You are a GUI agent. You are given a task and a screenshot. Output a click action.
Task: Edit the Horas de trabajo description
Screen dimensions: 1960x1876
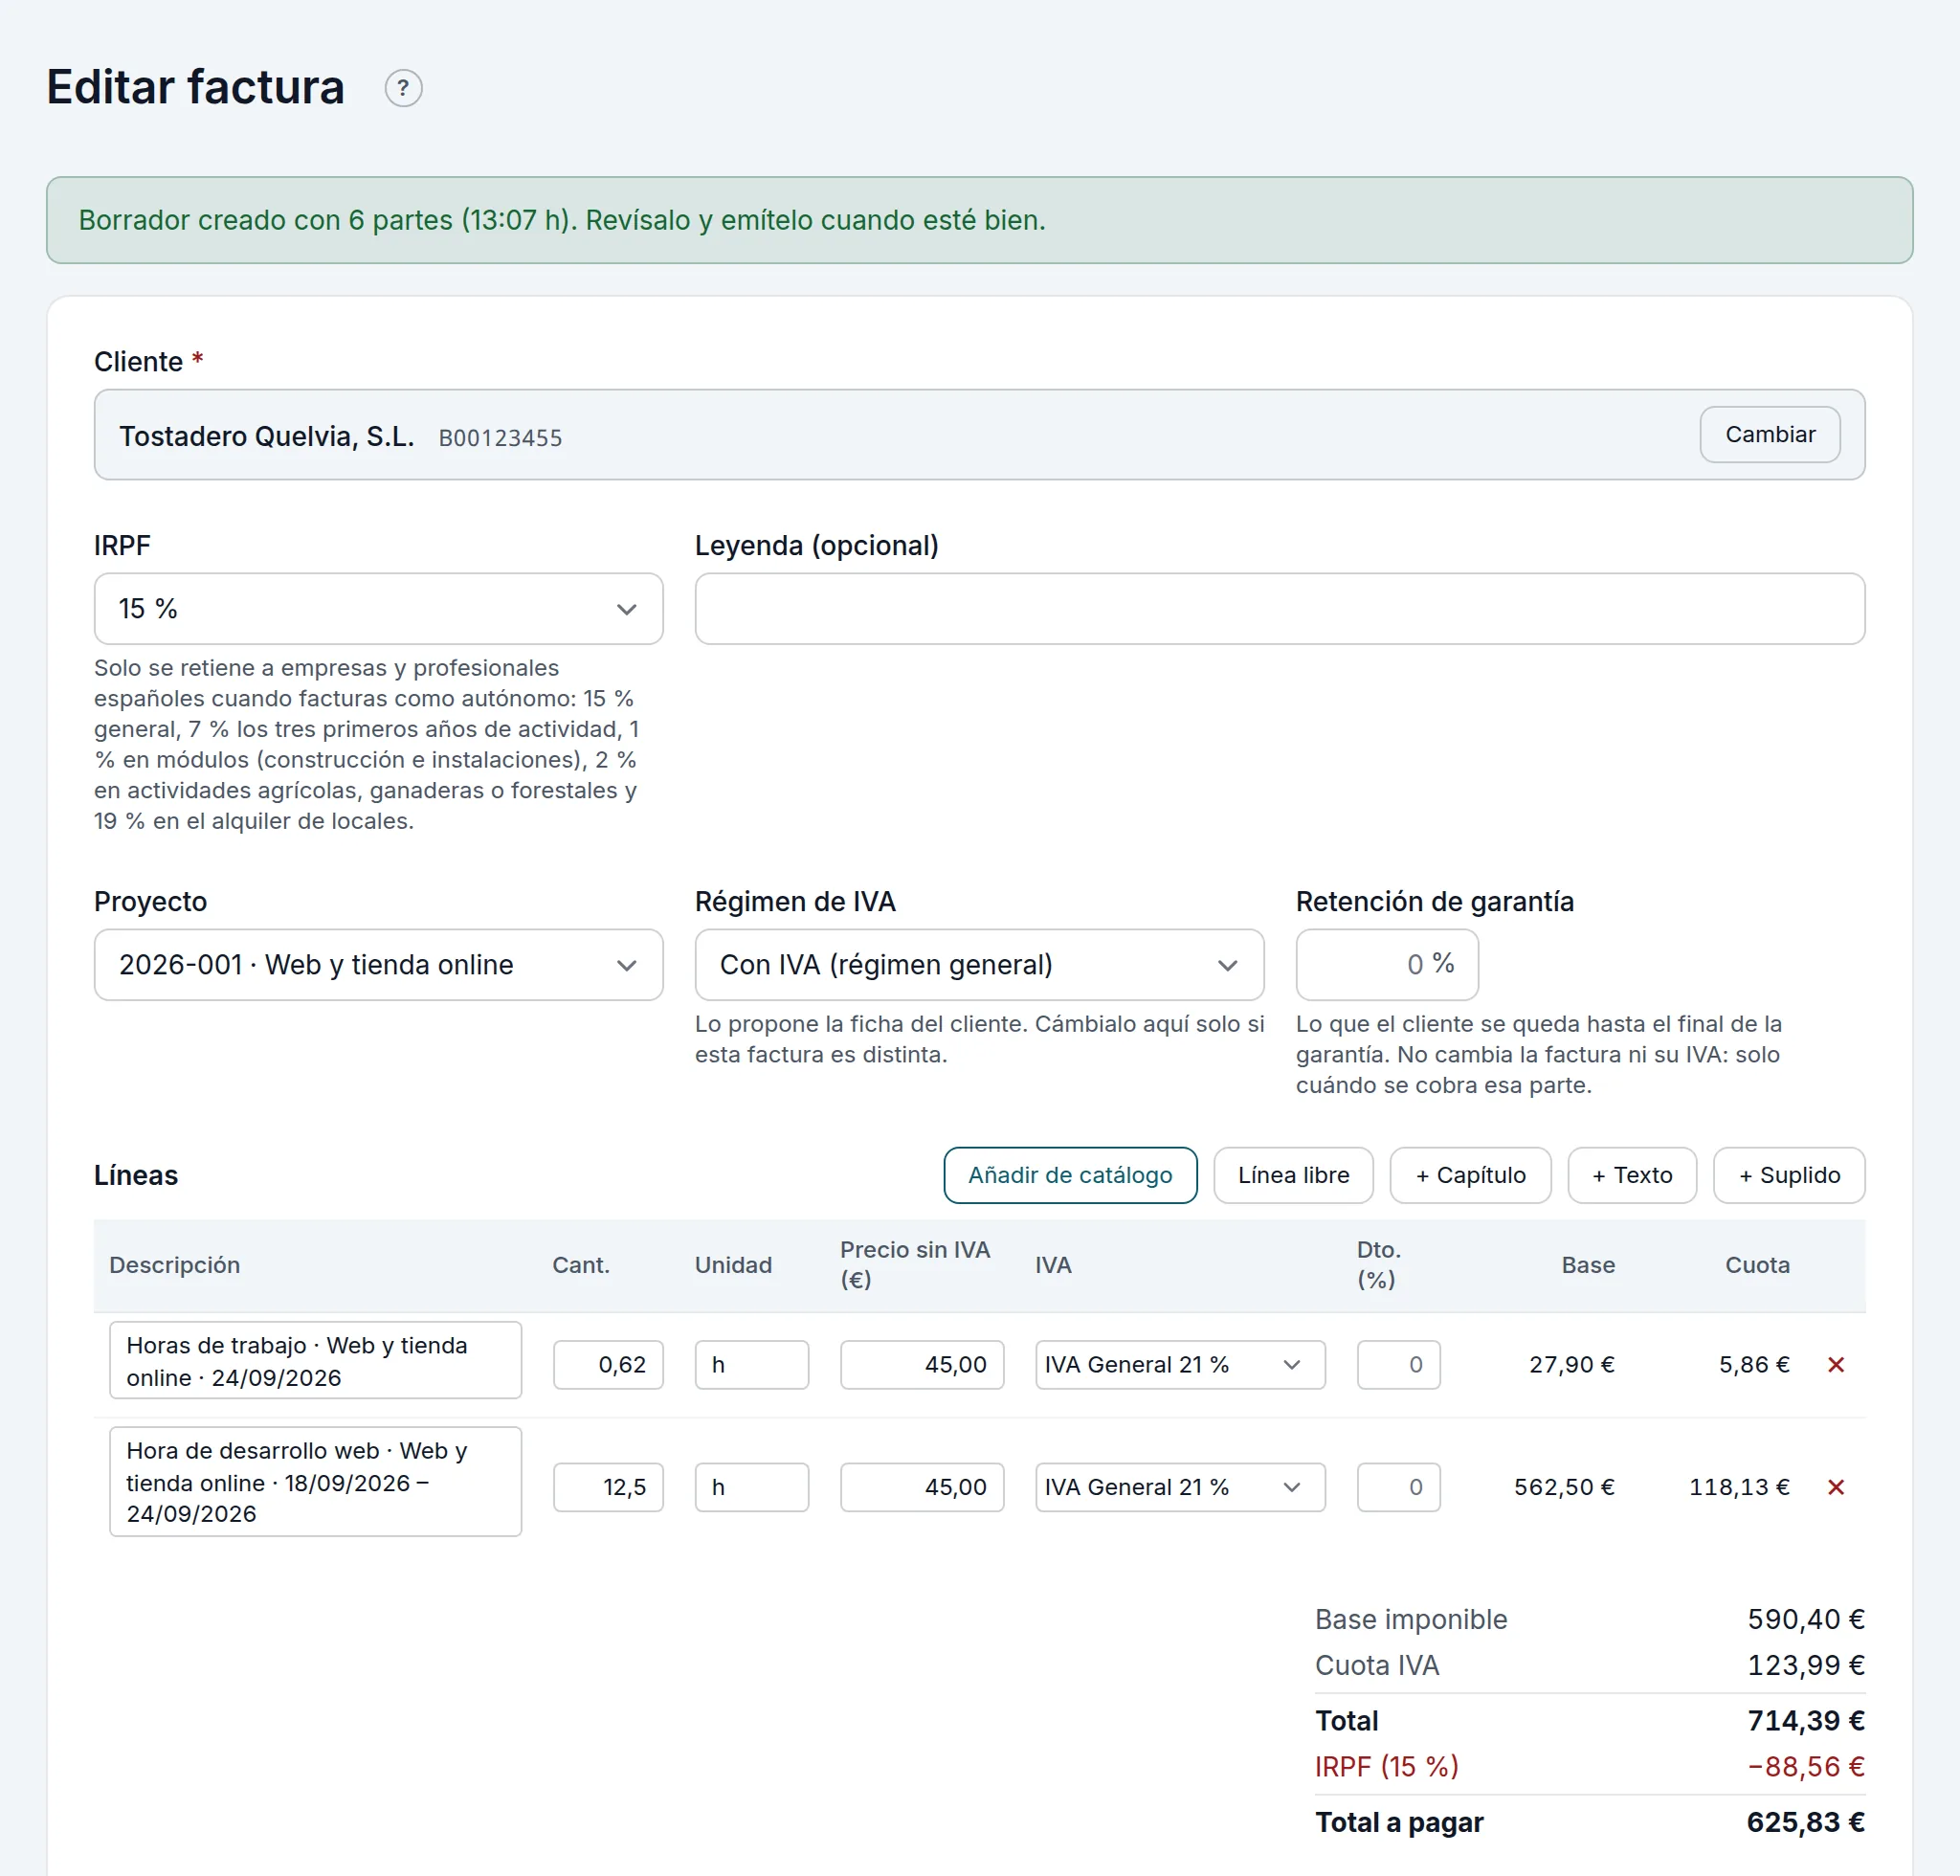tap(315, 1361)
